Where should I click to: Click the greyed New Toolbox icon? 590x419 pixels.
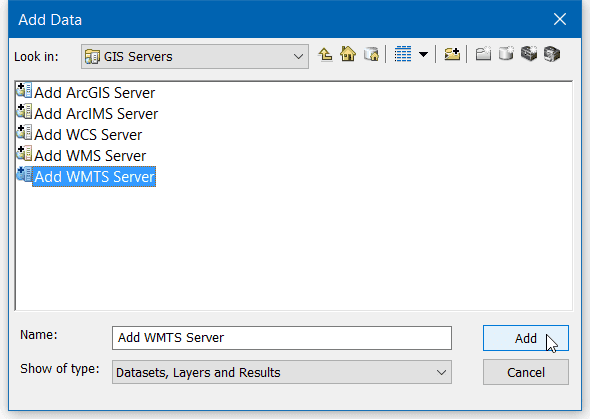(529, 54)
